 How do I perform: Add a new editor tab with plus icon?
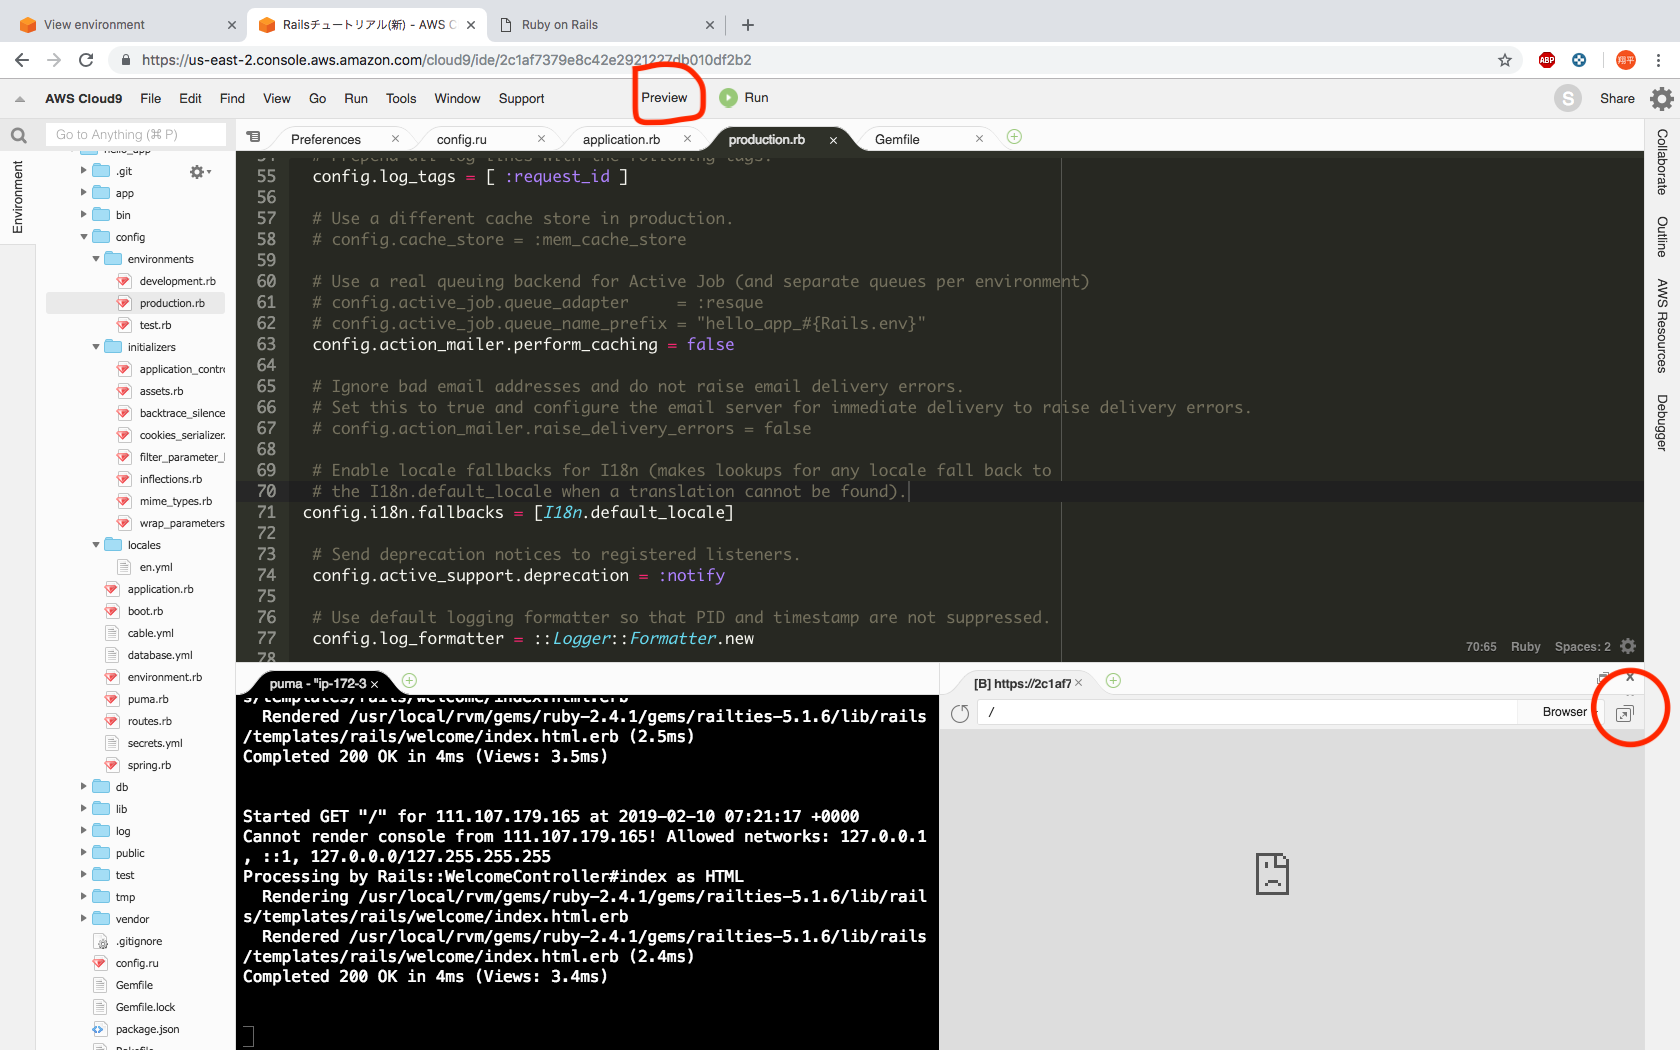[x=1014, y=137]
